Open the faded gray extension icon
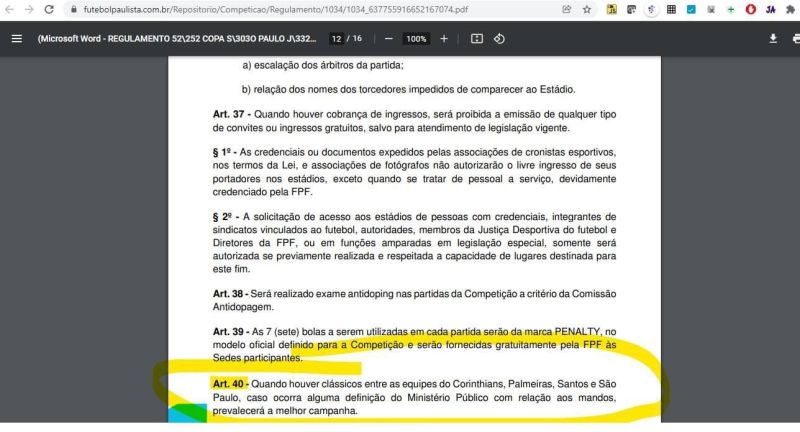 [x=711, y=9]
